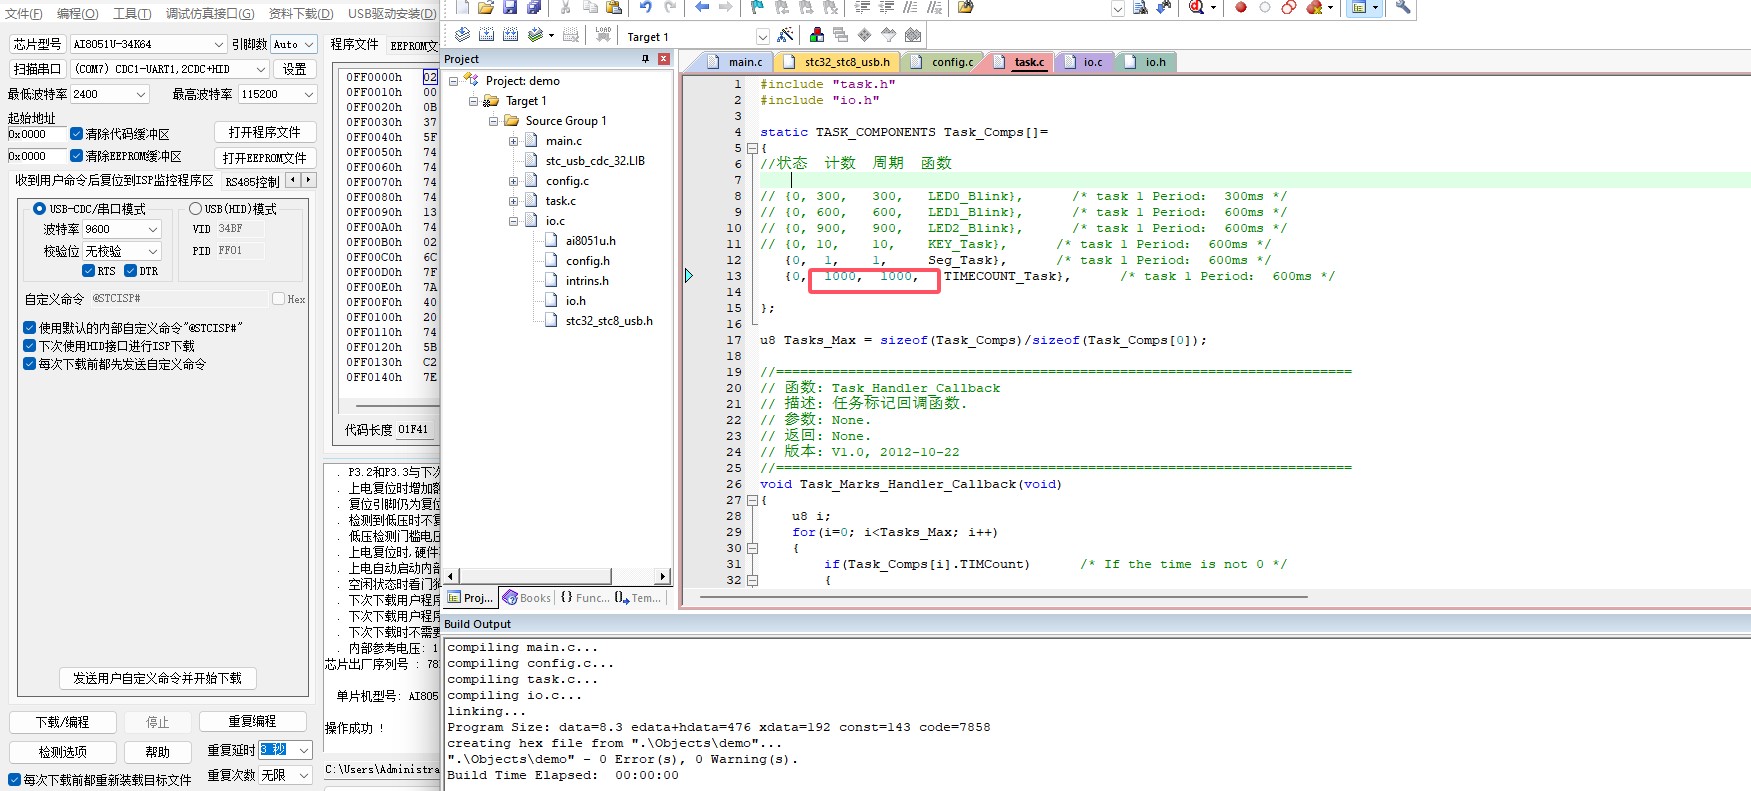The image size is (1751, 791).
Task: Open window layout icon
Action: click(x=1358, y=7)
